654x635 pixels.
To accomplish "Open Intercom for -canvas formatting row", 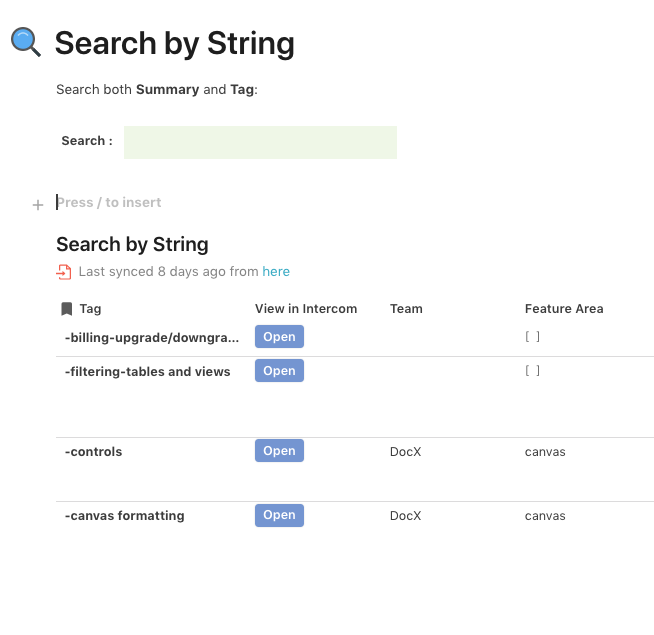I will (x=279, y=515).
